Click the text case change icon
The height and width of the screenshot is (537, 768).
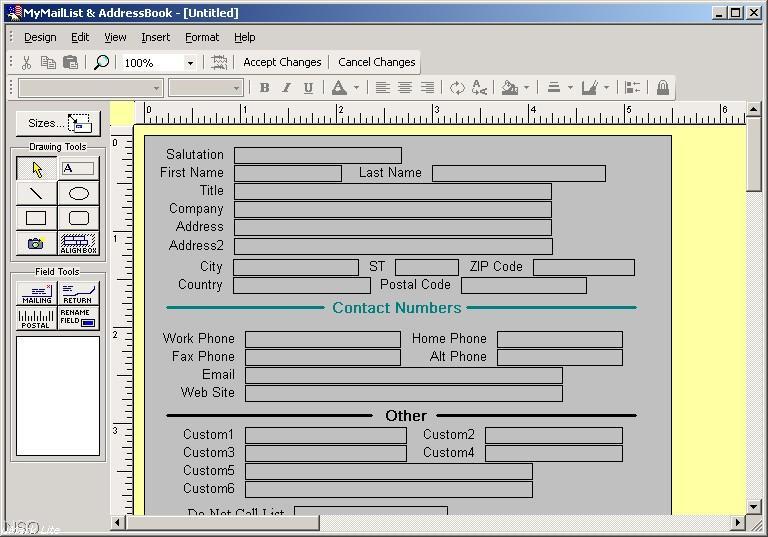point(479,88)
